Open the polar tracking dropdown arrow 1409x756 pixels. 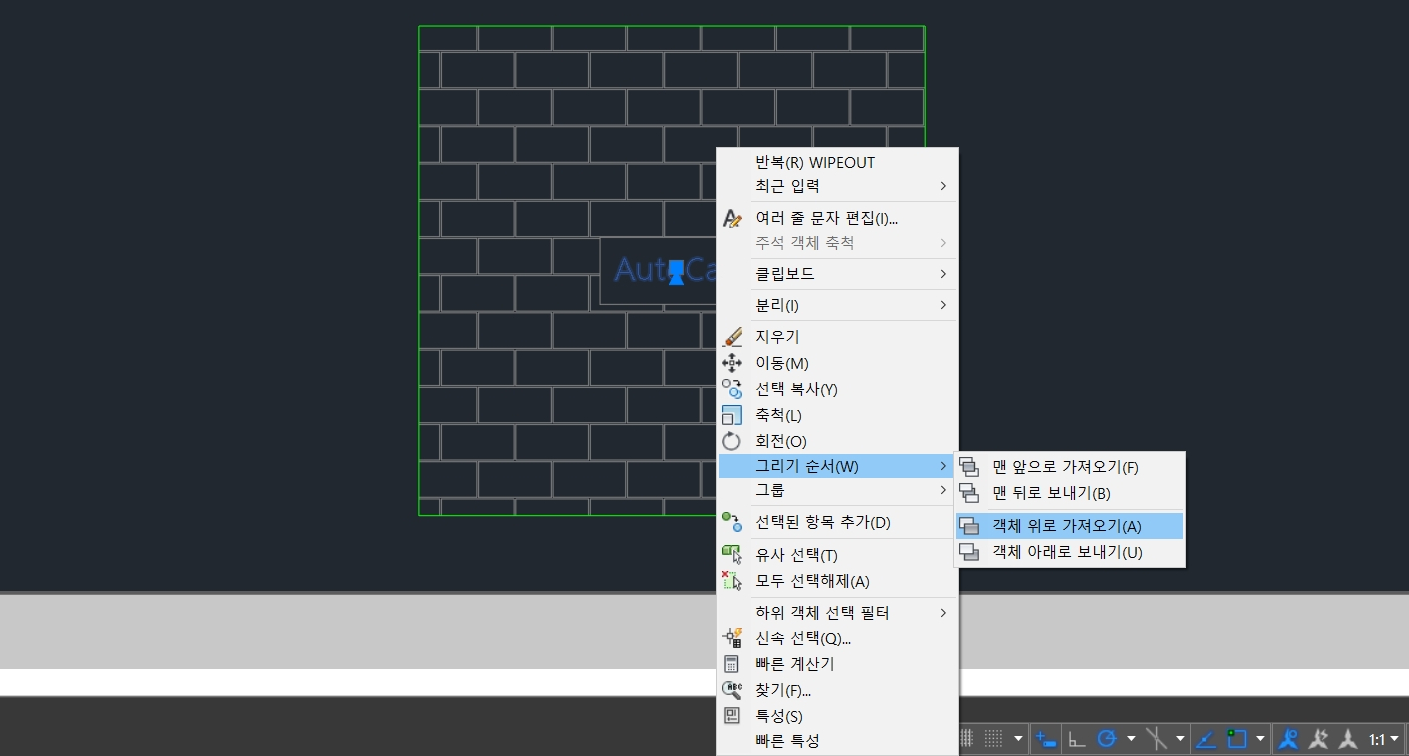(1131, 738)
